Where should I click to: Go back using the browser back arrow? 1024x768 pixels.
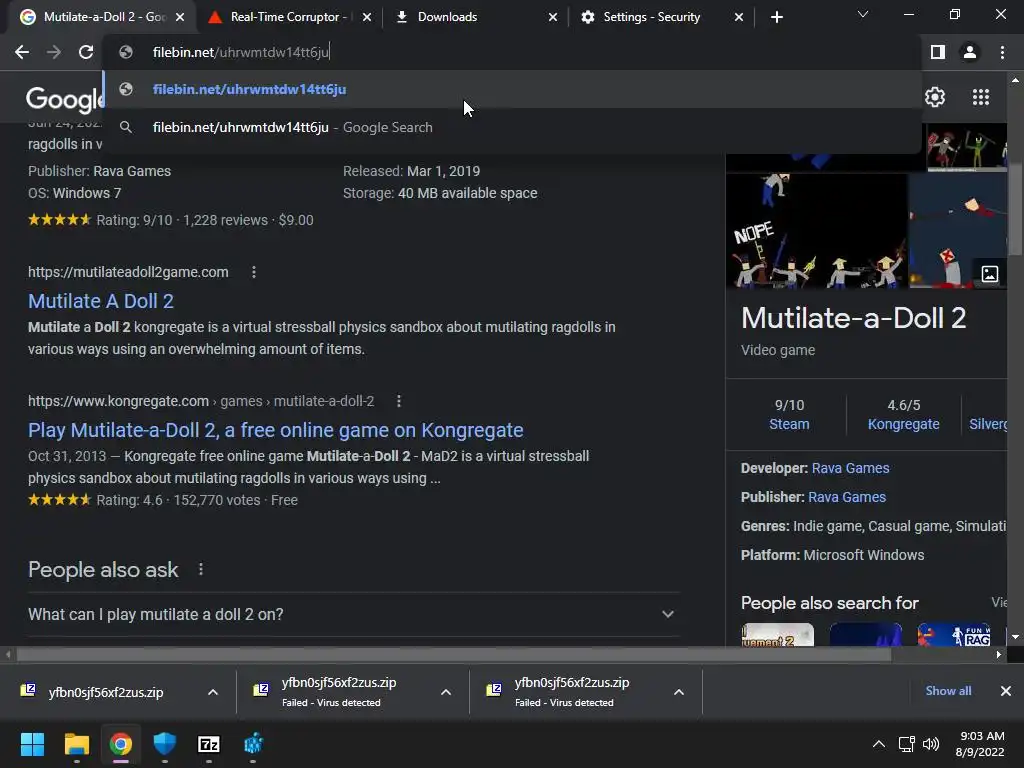click(22, 52)
